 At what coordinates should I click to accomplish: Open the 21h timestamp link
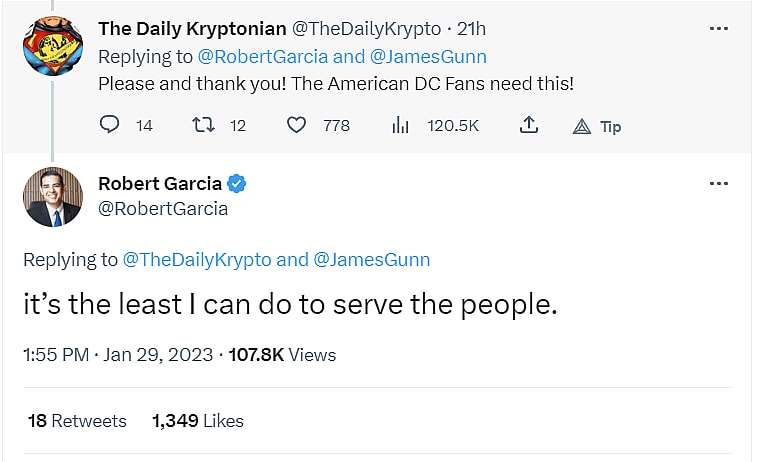coord(471,28)
